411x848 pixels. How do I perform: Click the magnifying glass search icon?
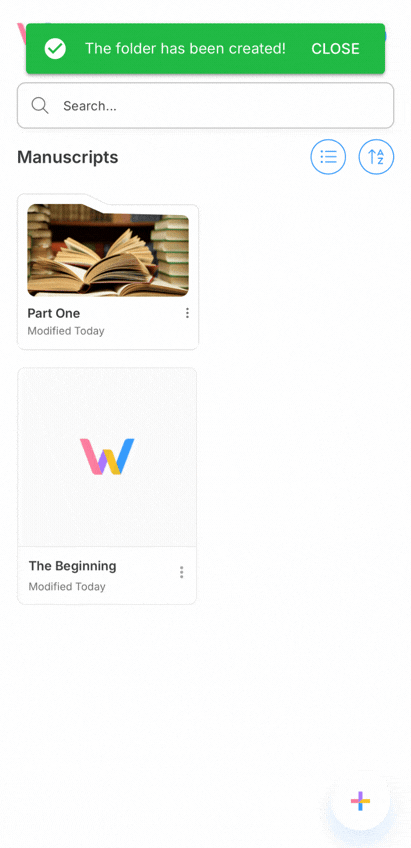40,105
